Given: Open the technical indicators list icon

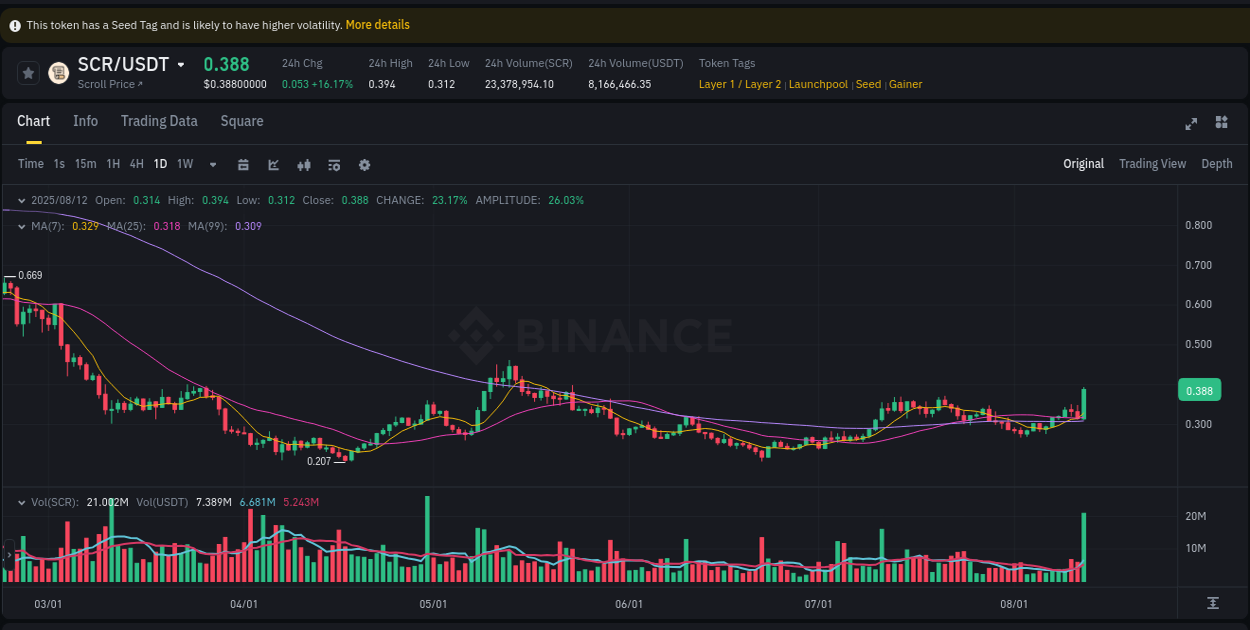Looking at the screenshot, I should coord(333,164).
